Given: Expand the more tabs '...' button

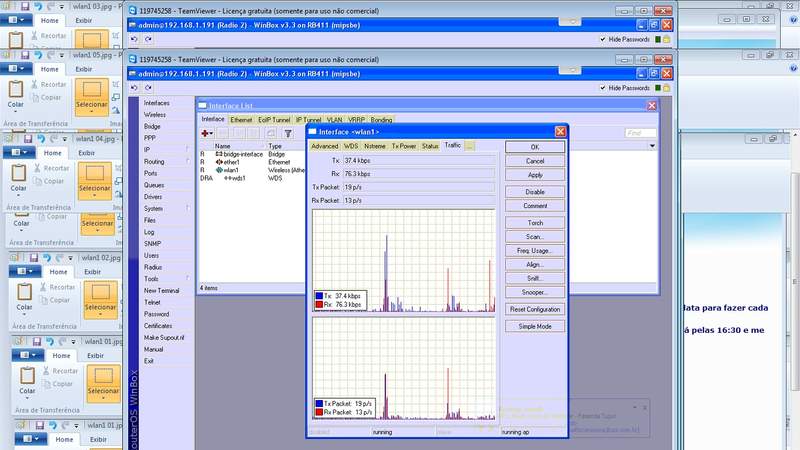Looking at the screenshot, I should click(470, 146).
